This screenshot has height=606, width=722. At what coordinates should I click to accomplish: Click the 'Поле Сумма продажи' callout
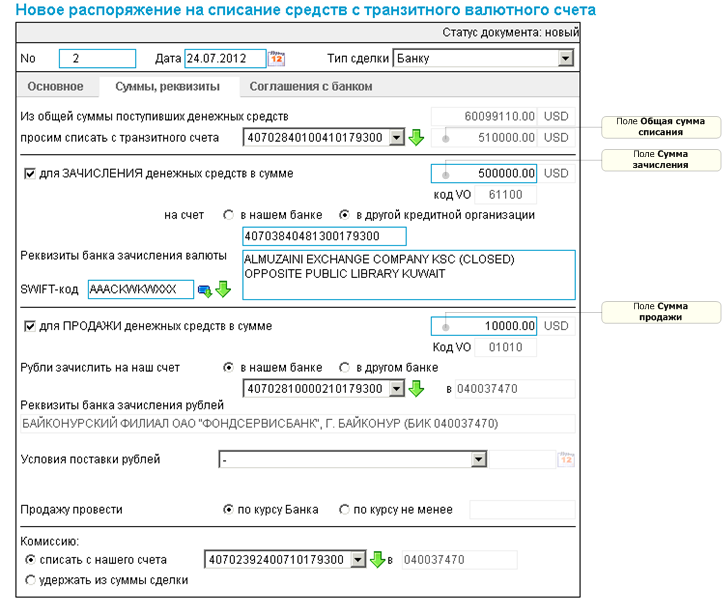[661, 312]
